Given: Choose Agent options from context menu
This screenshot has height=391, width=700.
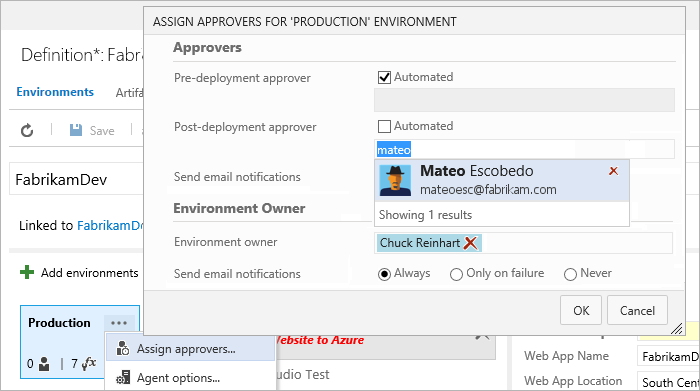Looking at the screenshot, I should (191, 378).
